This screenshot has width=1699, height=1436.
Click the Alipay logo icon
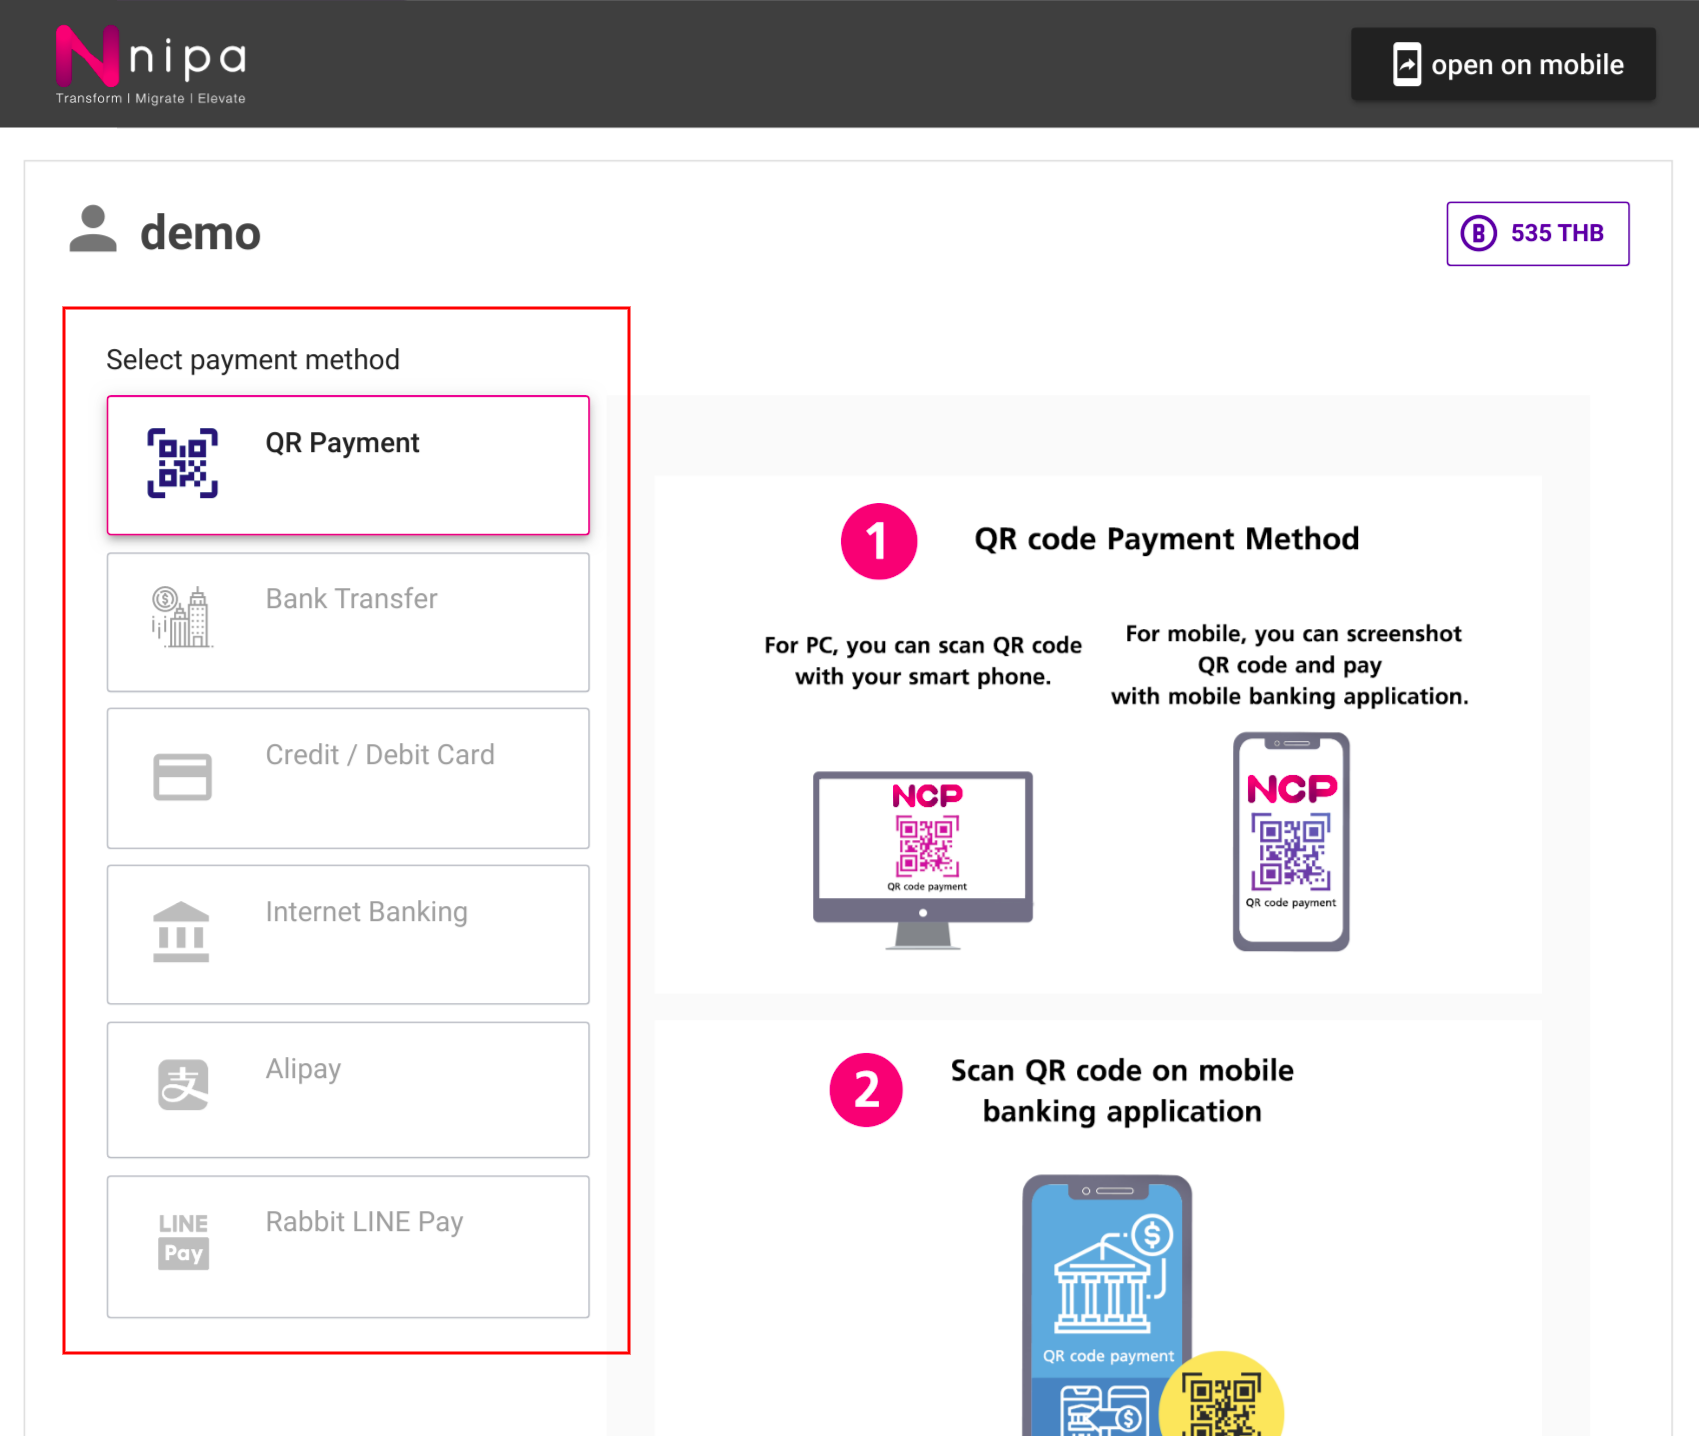tap(183, 1085)
